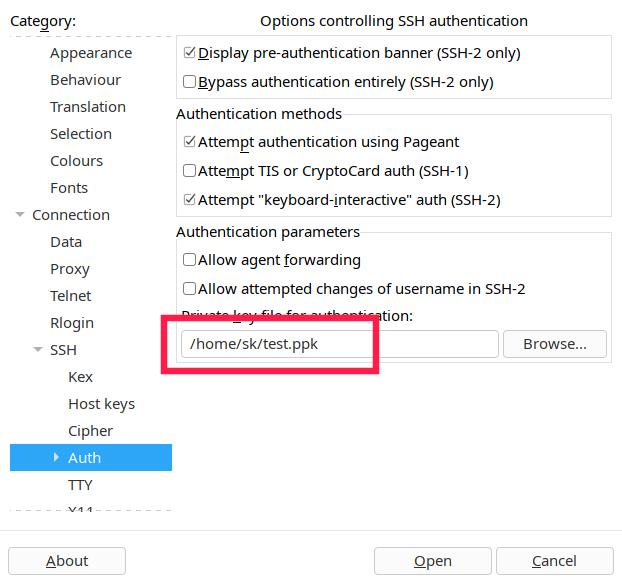
Task: Toggle Attempt authentication using Pageant
Action: tap(190, 143)
